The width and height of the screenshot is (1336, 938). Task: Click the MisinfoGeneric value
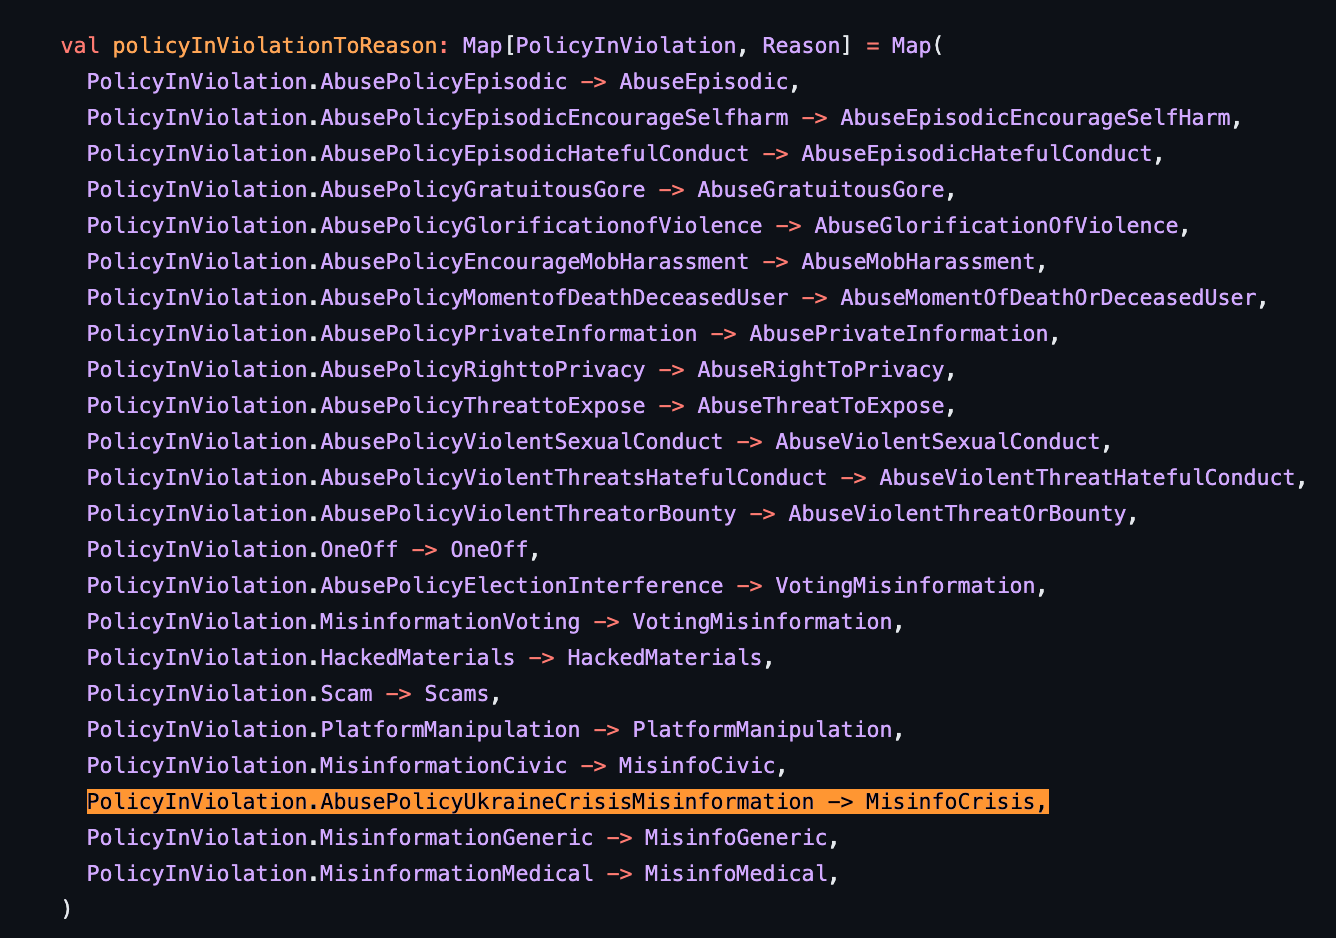point(736,838)
